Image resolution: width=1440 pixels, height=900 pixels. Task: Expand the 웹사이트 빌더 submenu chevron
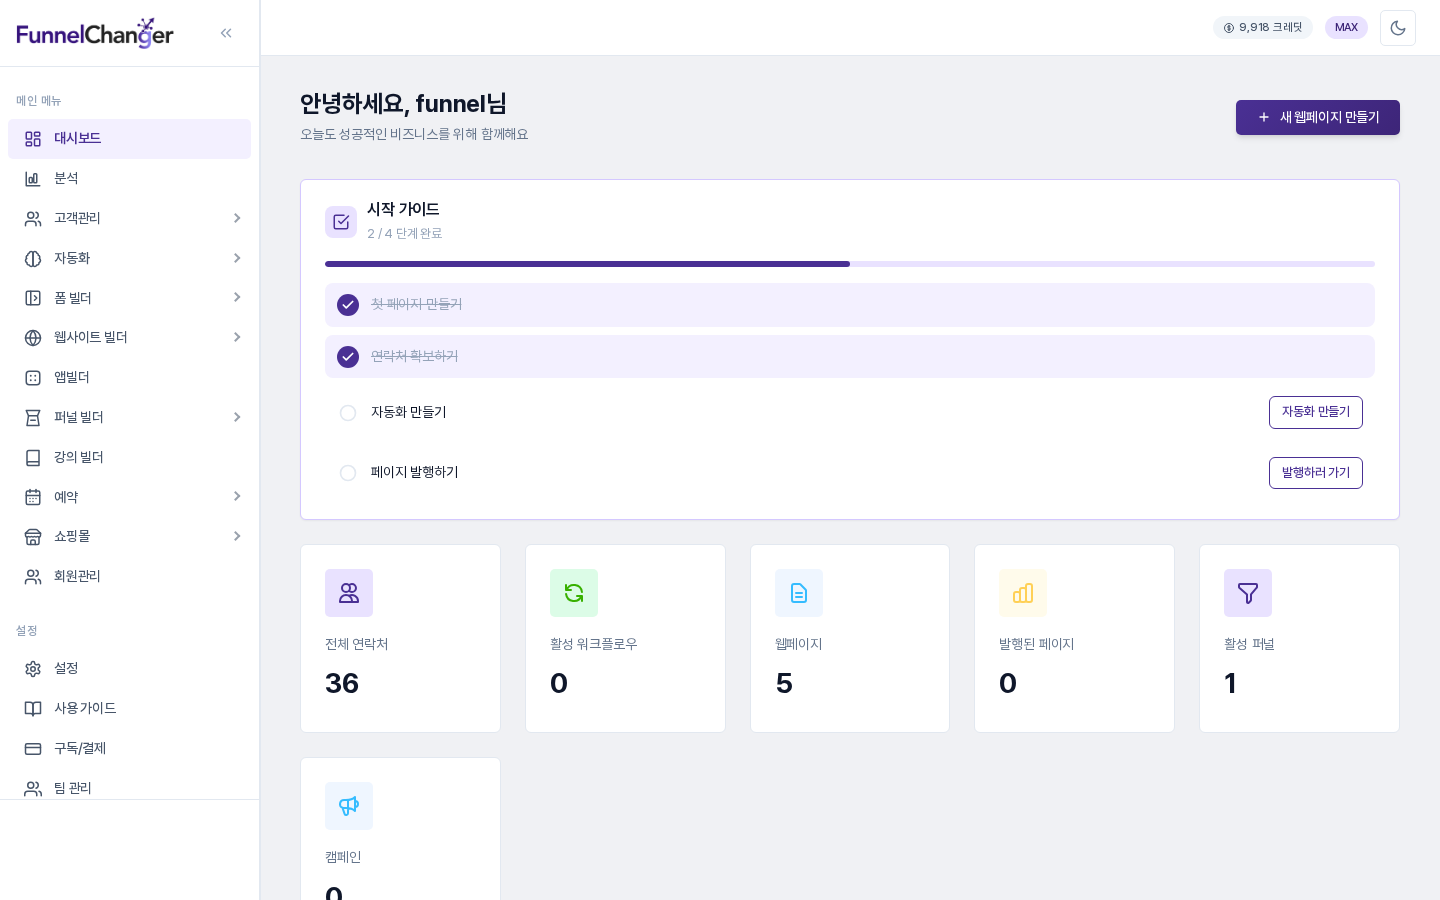click(x=237, y=337)
